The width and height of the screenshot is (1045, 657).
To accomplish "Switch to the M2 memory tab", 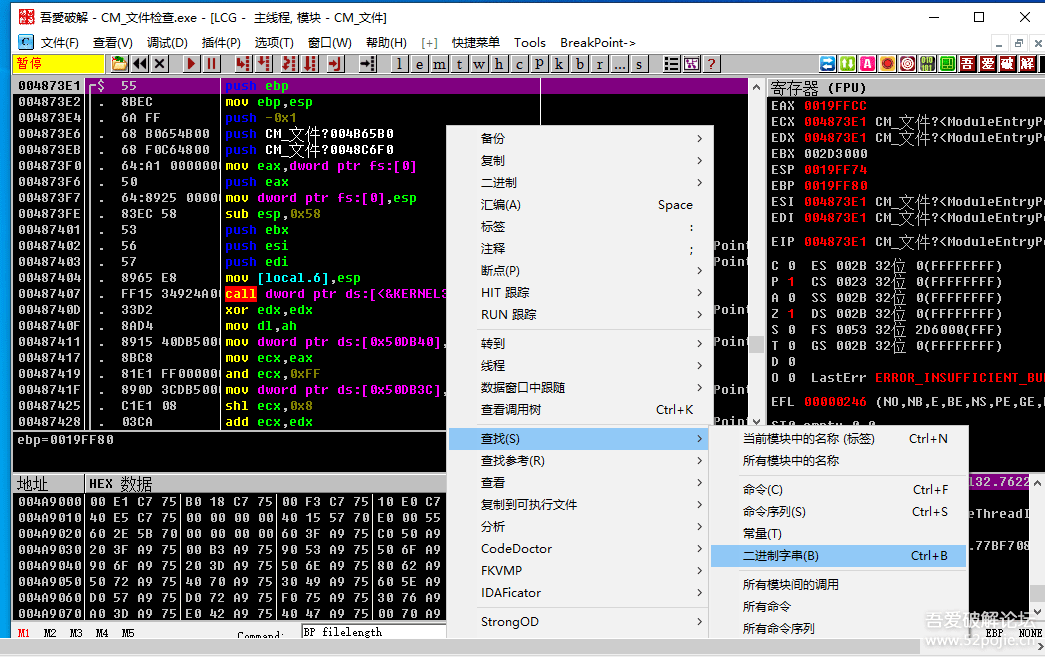I will (49, 633).
